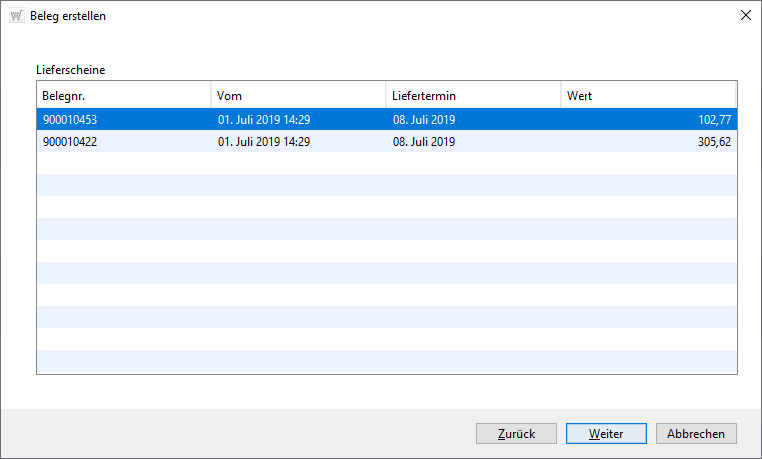This screenshot has height=459, width=762.
Task: Click the Beleg erstellen window title
Action: tap(68, 16)
